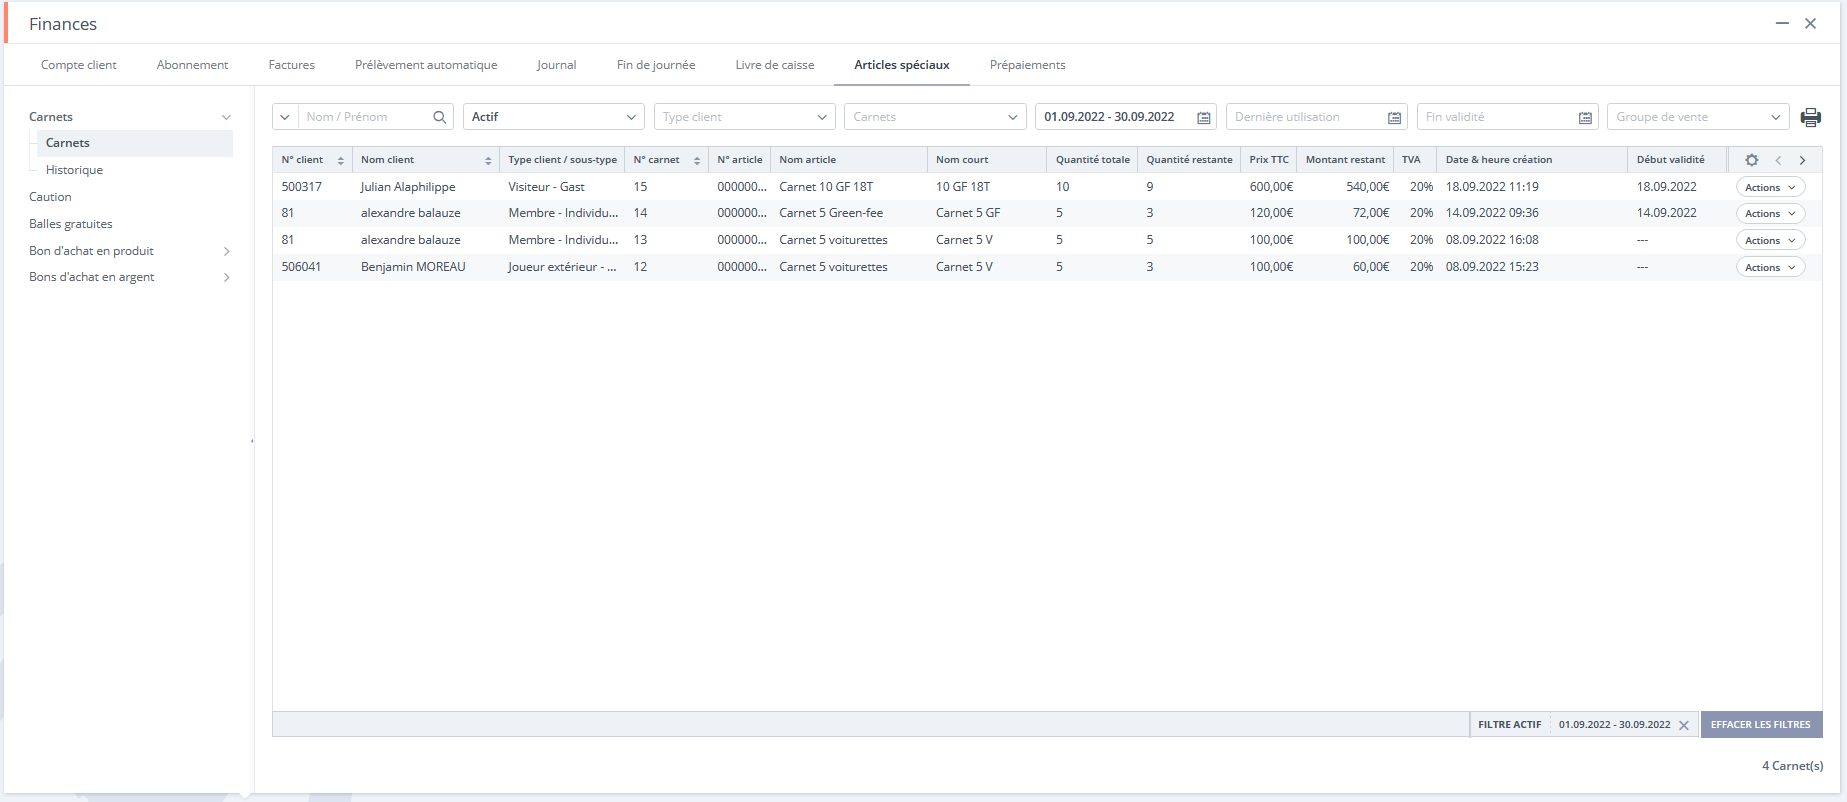
Task: Open Livre de caisse tab
Action: (x=775, y=65)
